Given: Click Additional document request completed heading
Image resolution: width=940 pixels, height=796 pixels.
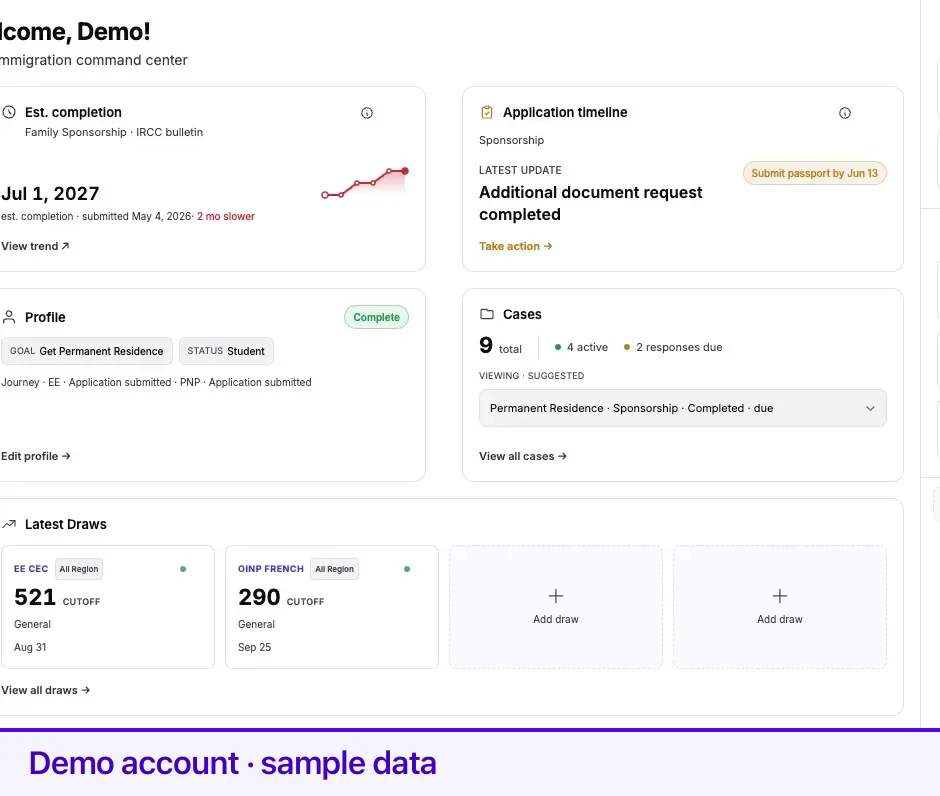Looking at the screenshot, I should click(590, 203).
